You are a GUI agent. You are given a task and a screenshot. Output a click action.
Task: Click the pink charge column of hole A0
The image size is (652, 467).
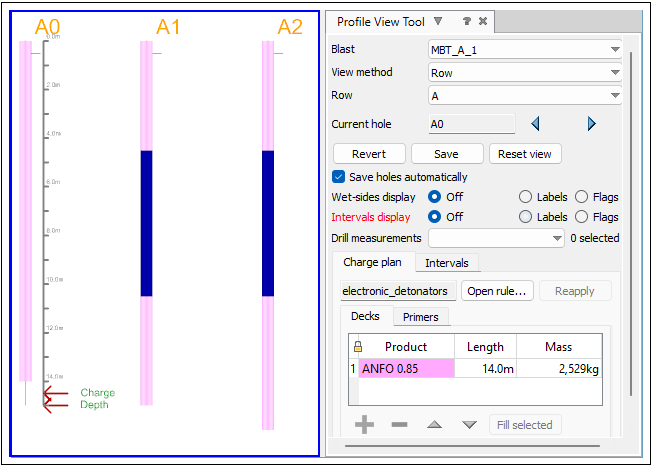pyautogui.click(x=25, y=211)
